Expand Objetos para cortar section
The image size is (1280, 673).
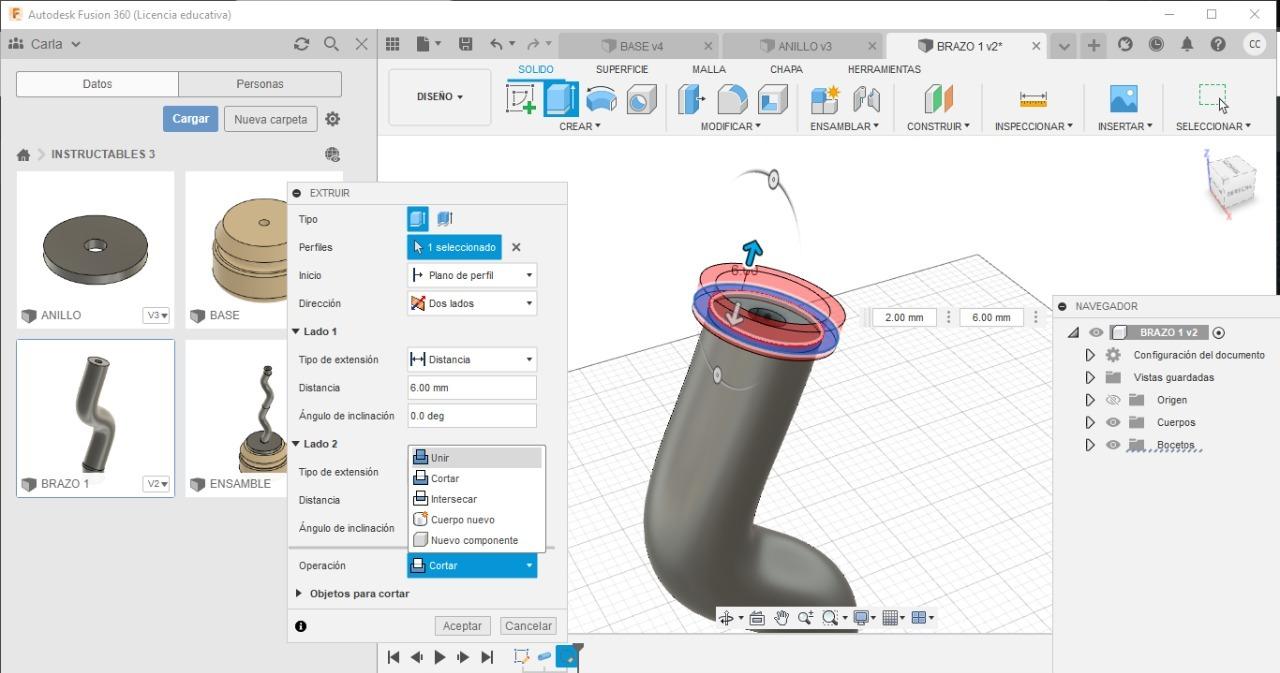click(x=298, y=594)
